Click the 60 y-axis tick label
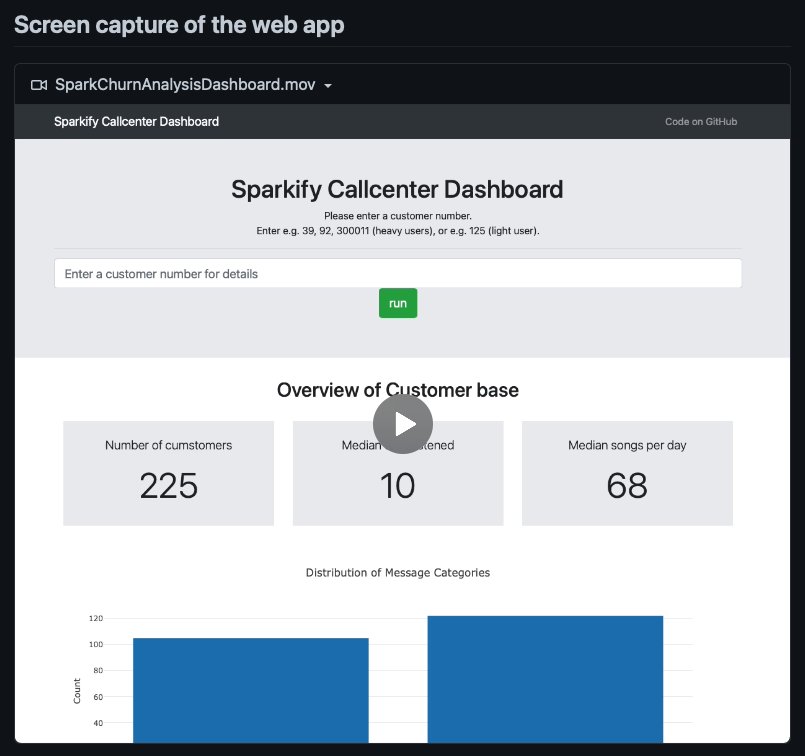805x756 pixels. [98, 697]
